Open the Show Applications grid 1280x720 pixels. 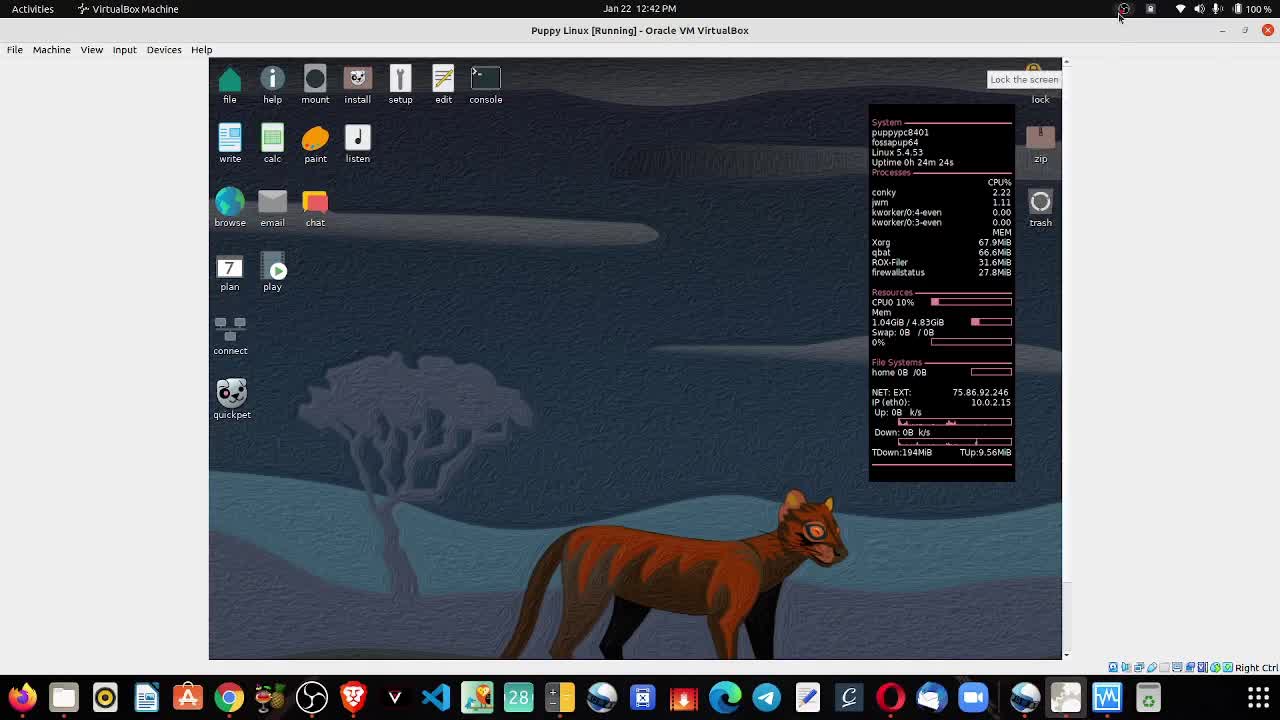click(1258, 697)
